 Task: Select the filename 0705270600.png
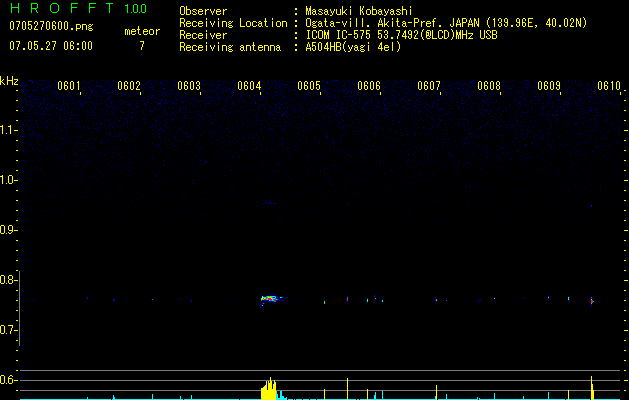pyautogui.click(x=51, y=26)
